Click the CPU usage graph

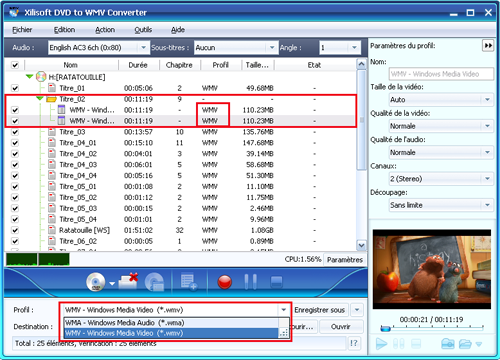coord(38,259)
